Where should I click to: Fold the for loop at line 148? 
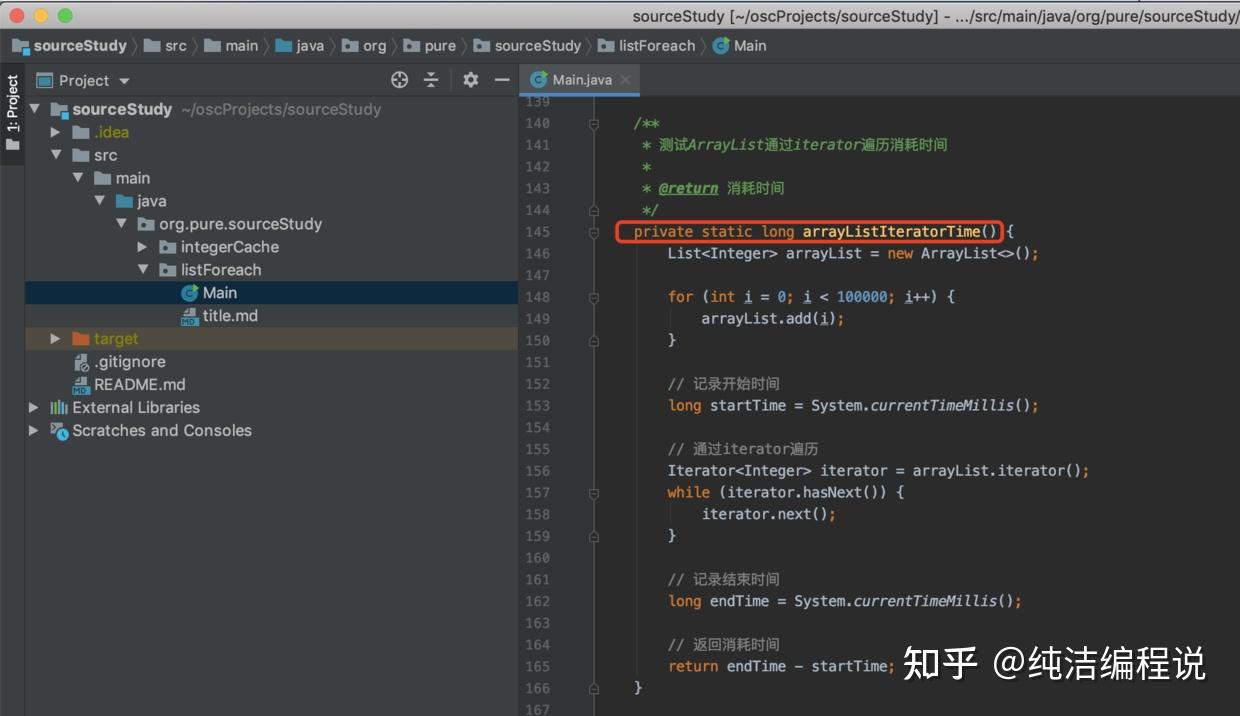pos(594,297)
